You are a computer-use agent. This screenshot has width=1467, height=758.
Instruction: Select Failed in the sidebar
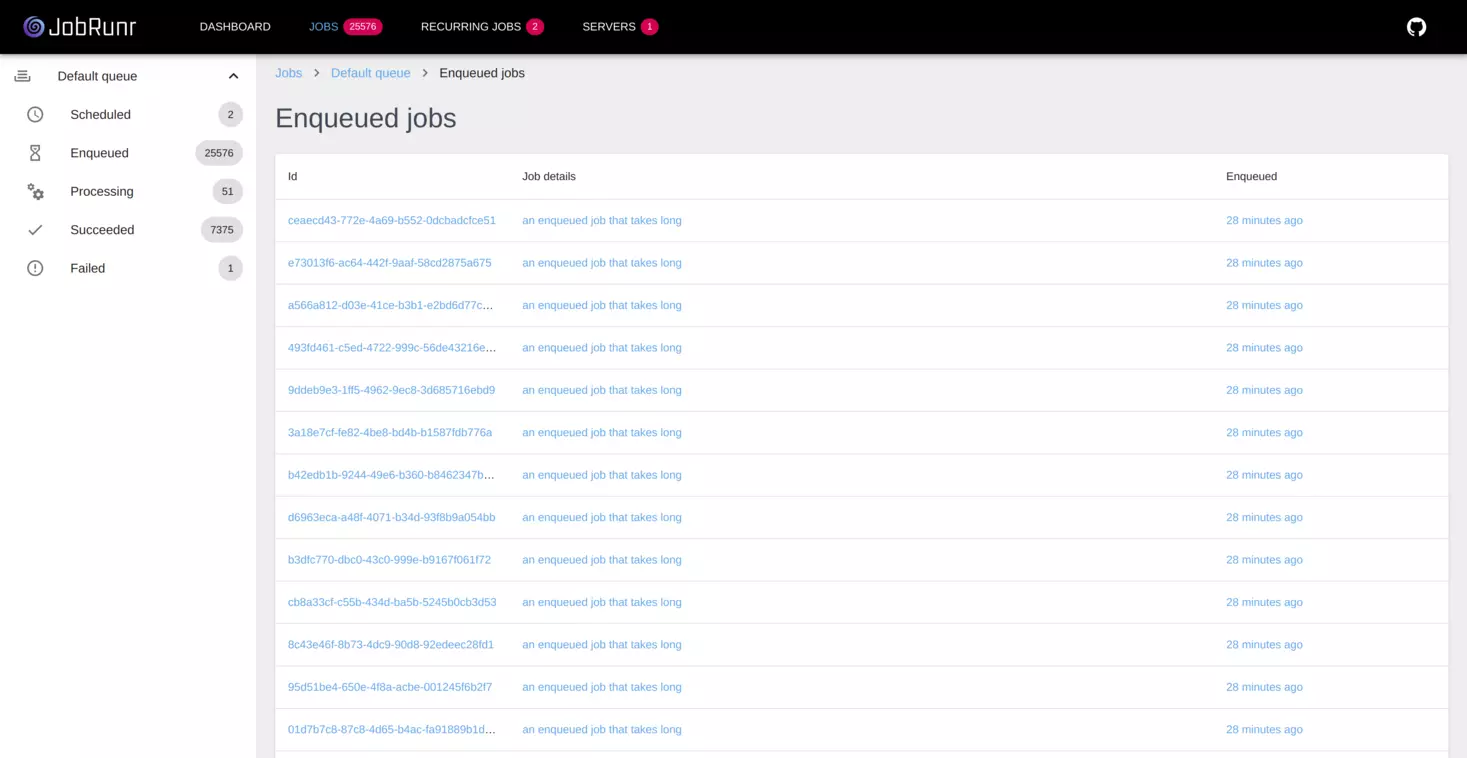tap(128, 268)
